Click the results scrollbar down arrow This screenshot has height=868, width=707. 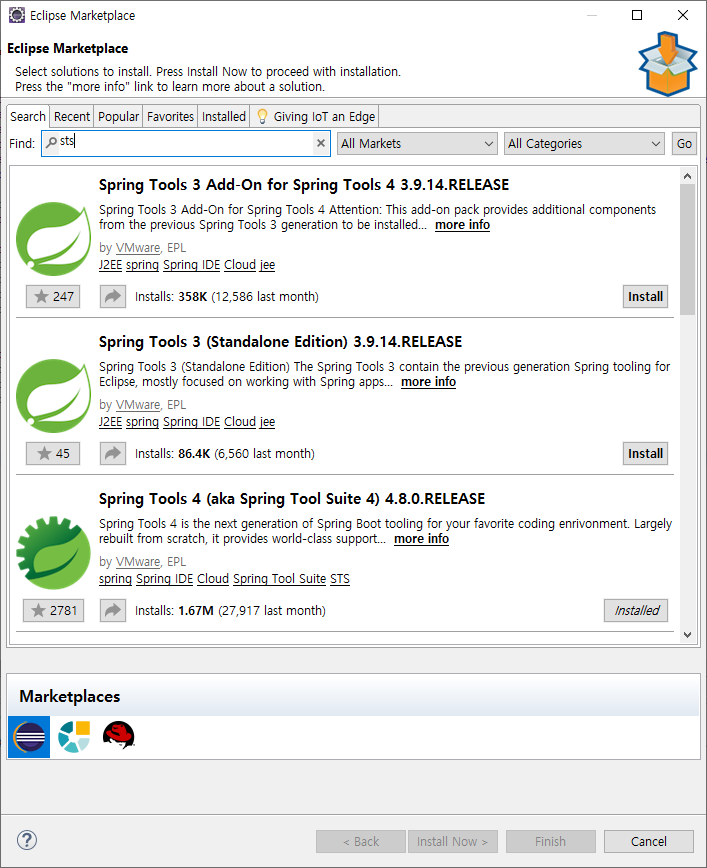(687, 635)
